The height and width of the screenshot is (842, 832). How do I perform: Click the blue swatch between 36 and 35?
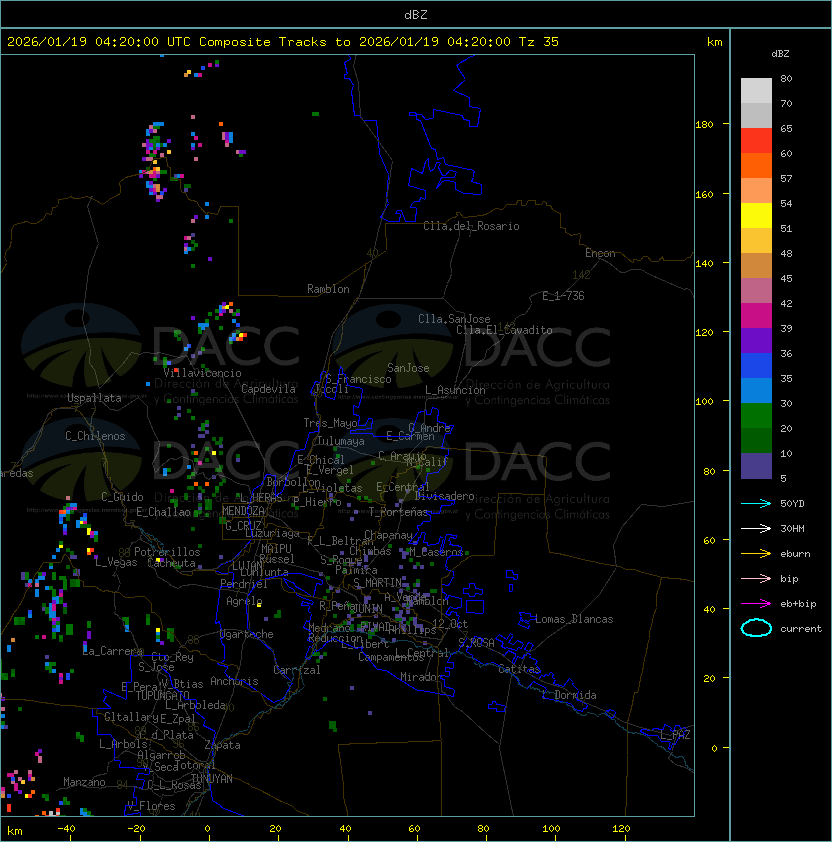(756, 366)
